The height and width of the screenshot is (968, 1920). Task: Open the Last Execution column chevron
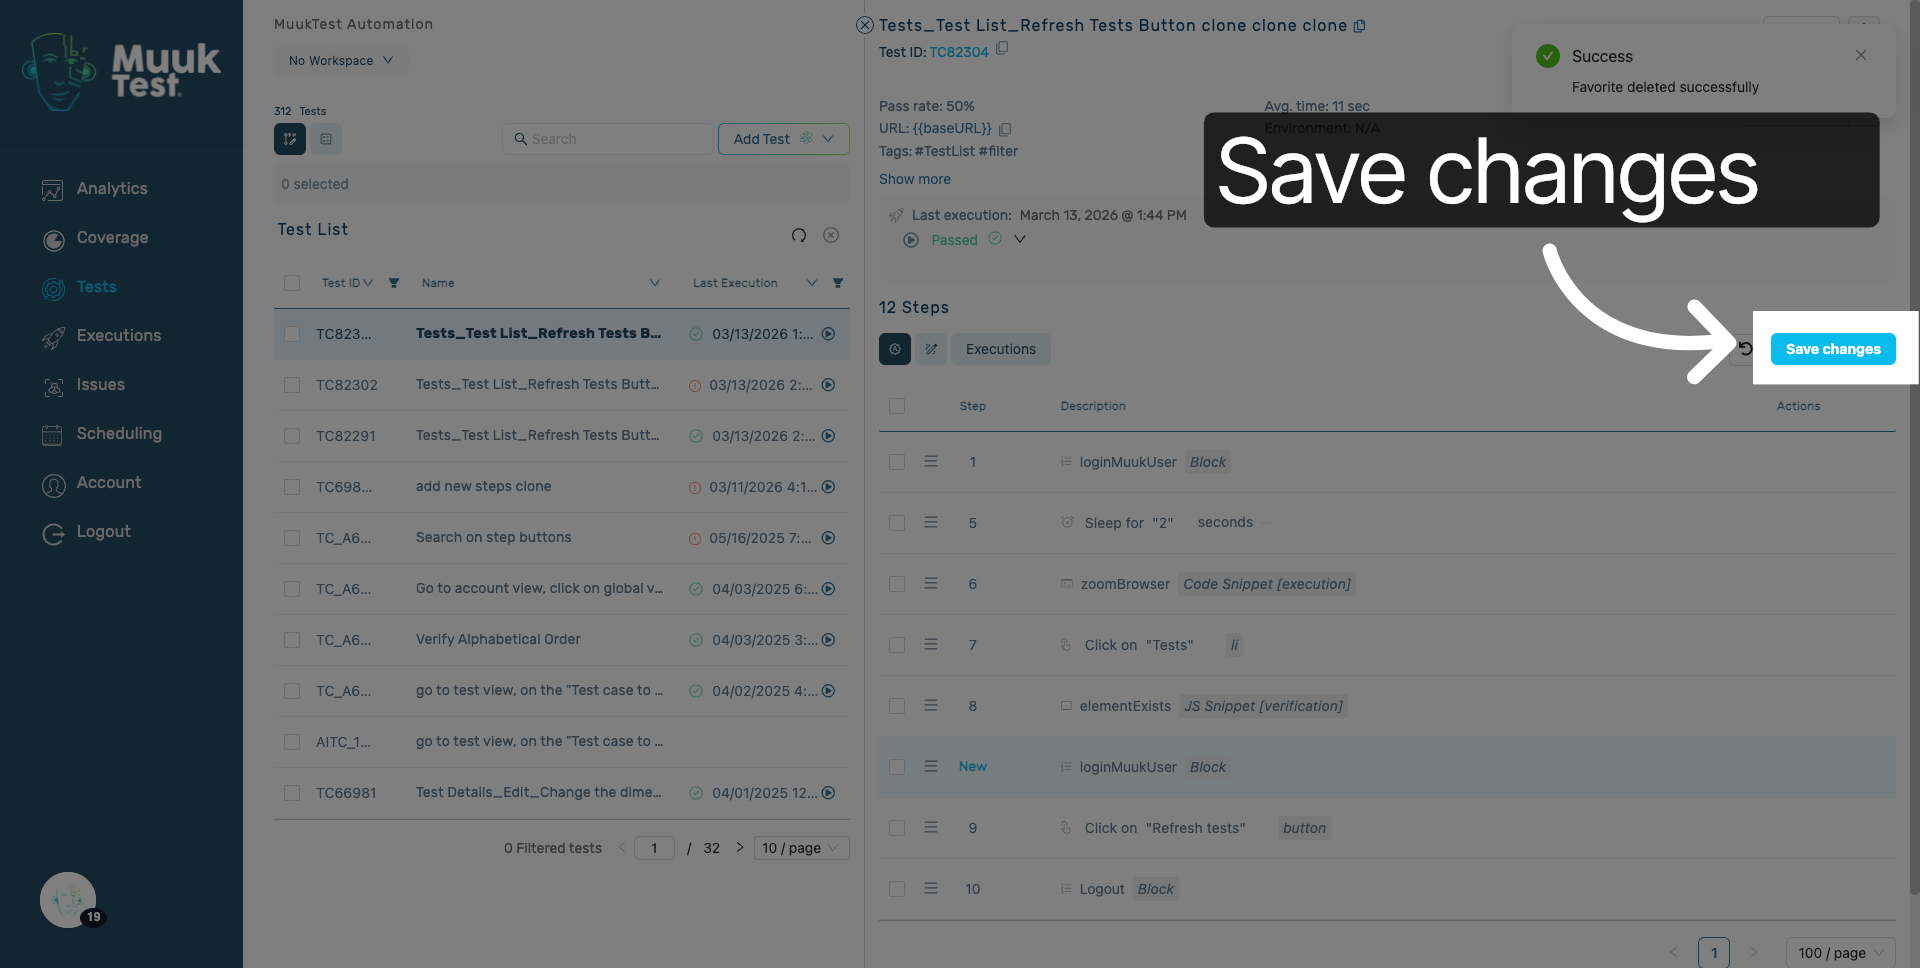pyautogui.click(x=812, y=283)
